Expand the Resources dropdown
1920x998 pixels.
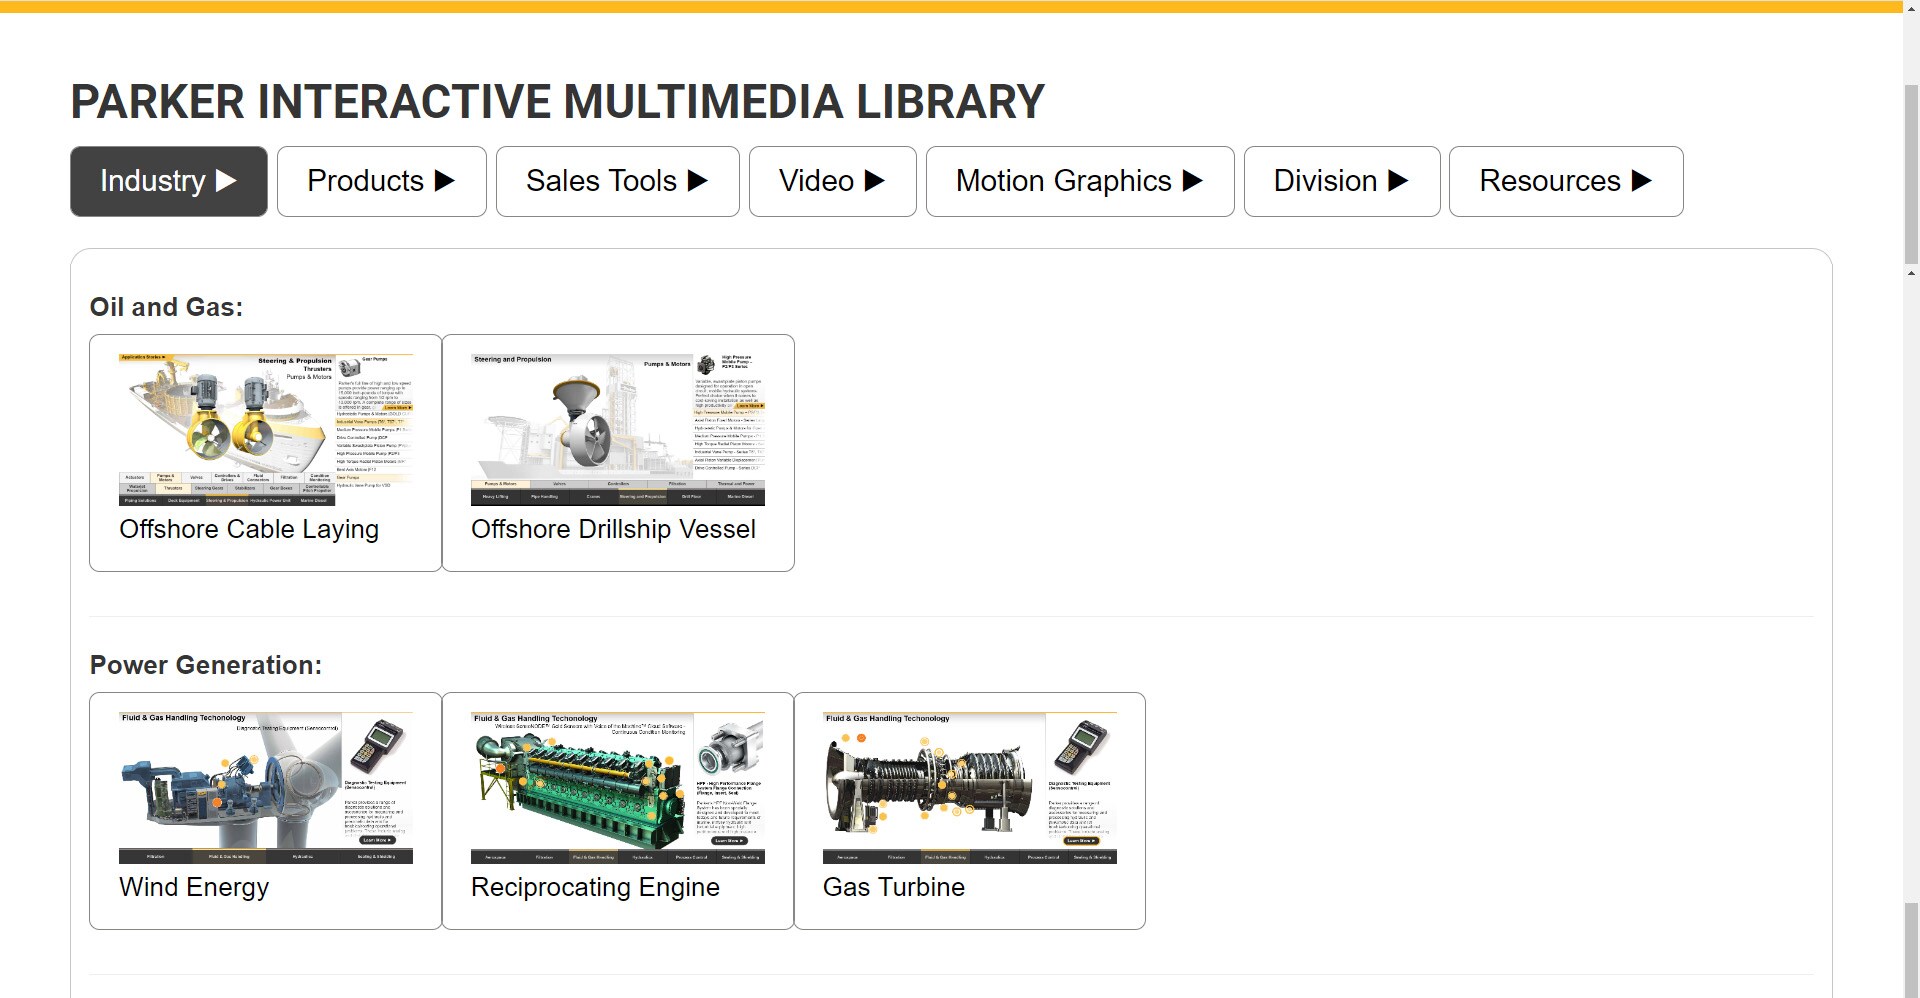point(1565,181)
